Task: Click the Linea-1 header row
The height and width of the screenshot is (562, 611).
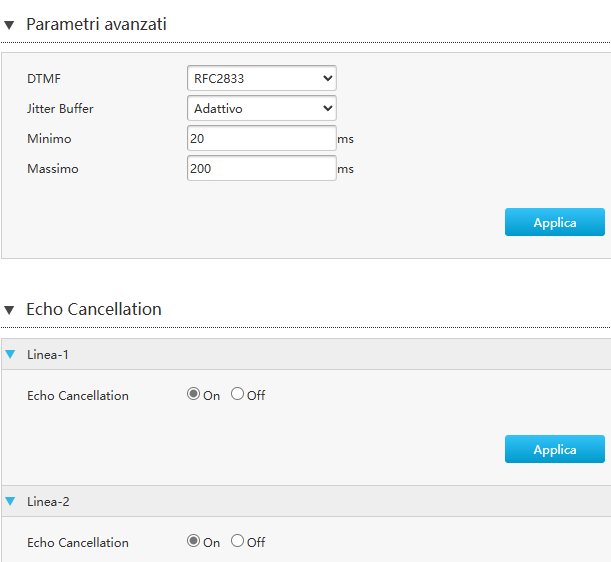Action: click(x=306, y=354)
